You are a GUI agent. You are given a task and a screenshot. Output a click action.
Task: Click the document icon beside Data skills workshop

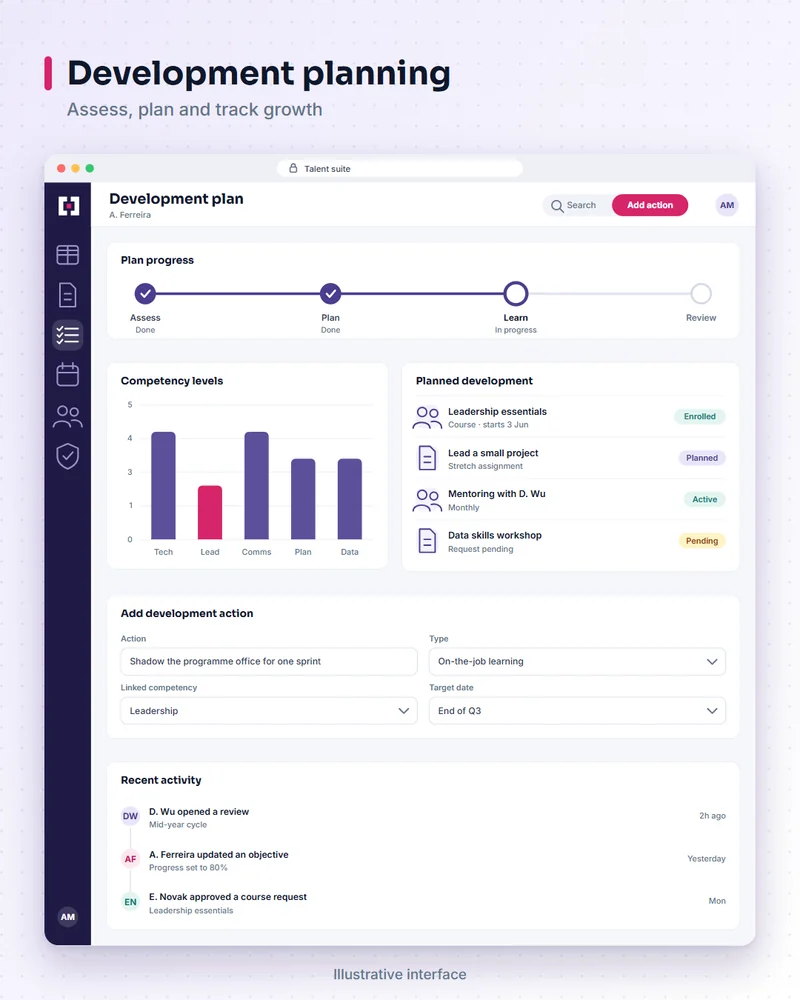427,541
